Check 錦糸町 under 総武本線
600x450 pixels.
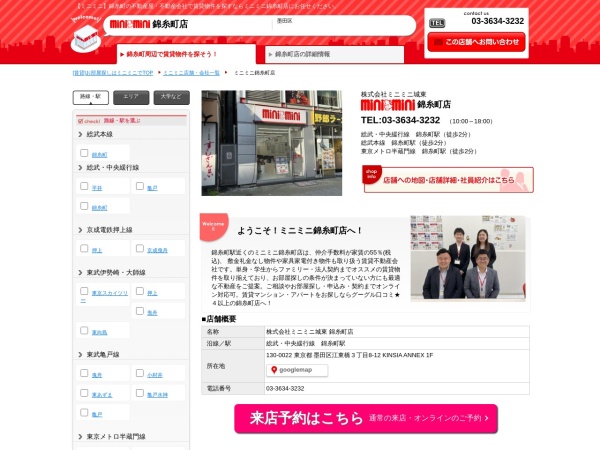pyautogui.click(x=84, y=153)
